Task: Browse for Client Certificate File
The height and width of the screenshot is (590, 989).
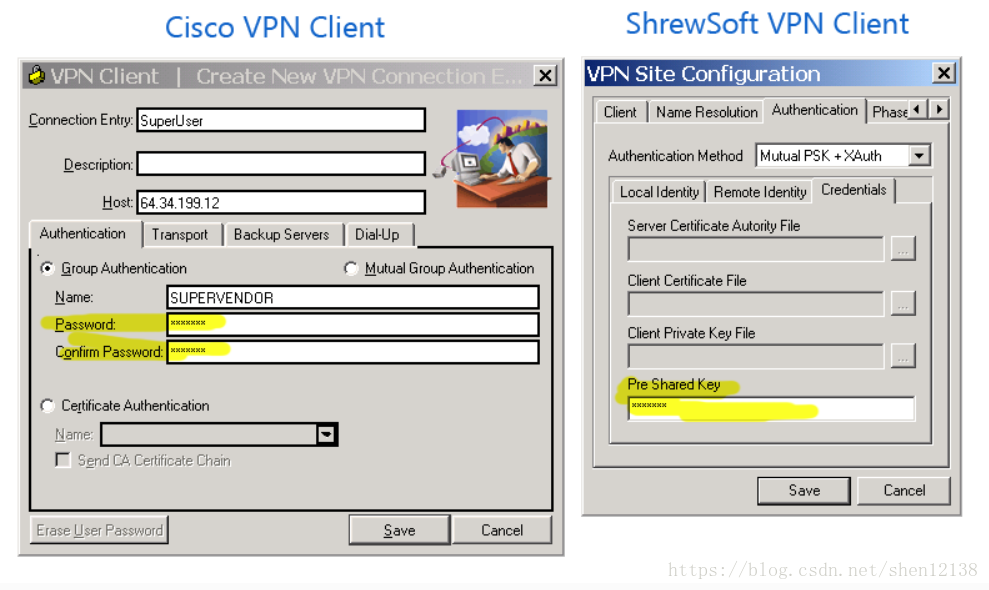Action: coord(903,304)
